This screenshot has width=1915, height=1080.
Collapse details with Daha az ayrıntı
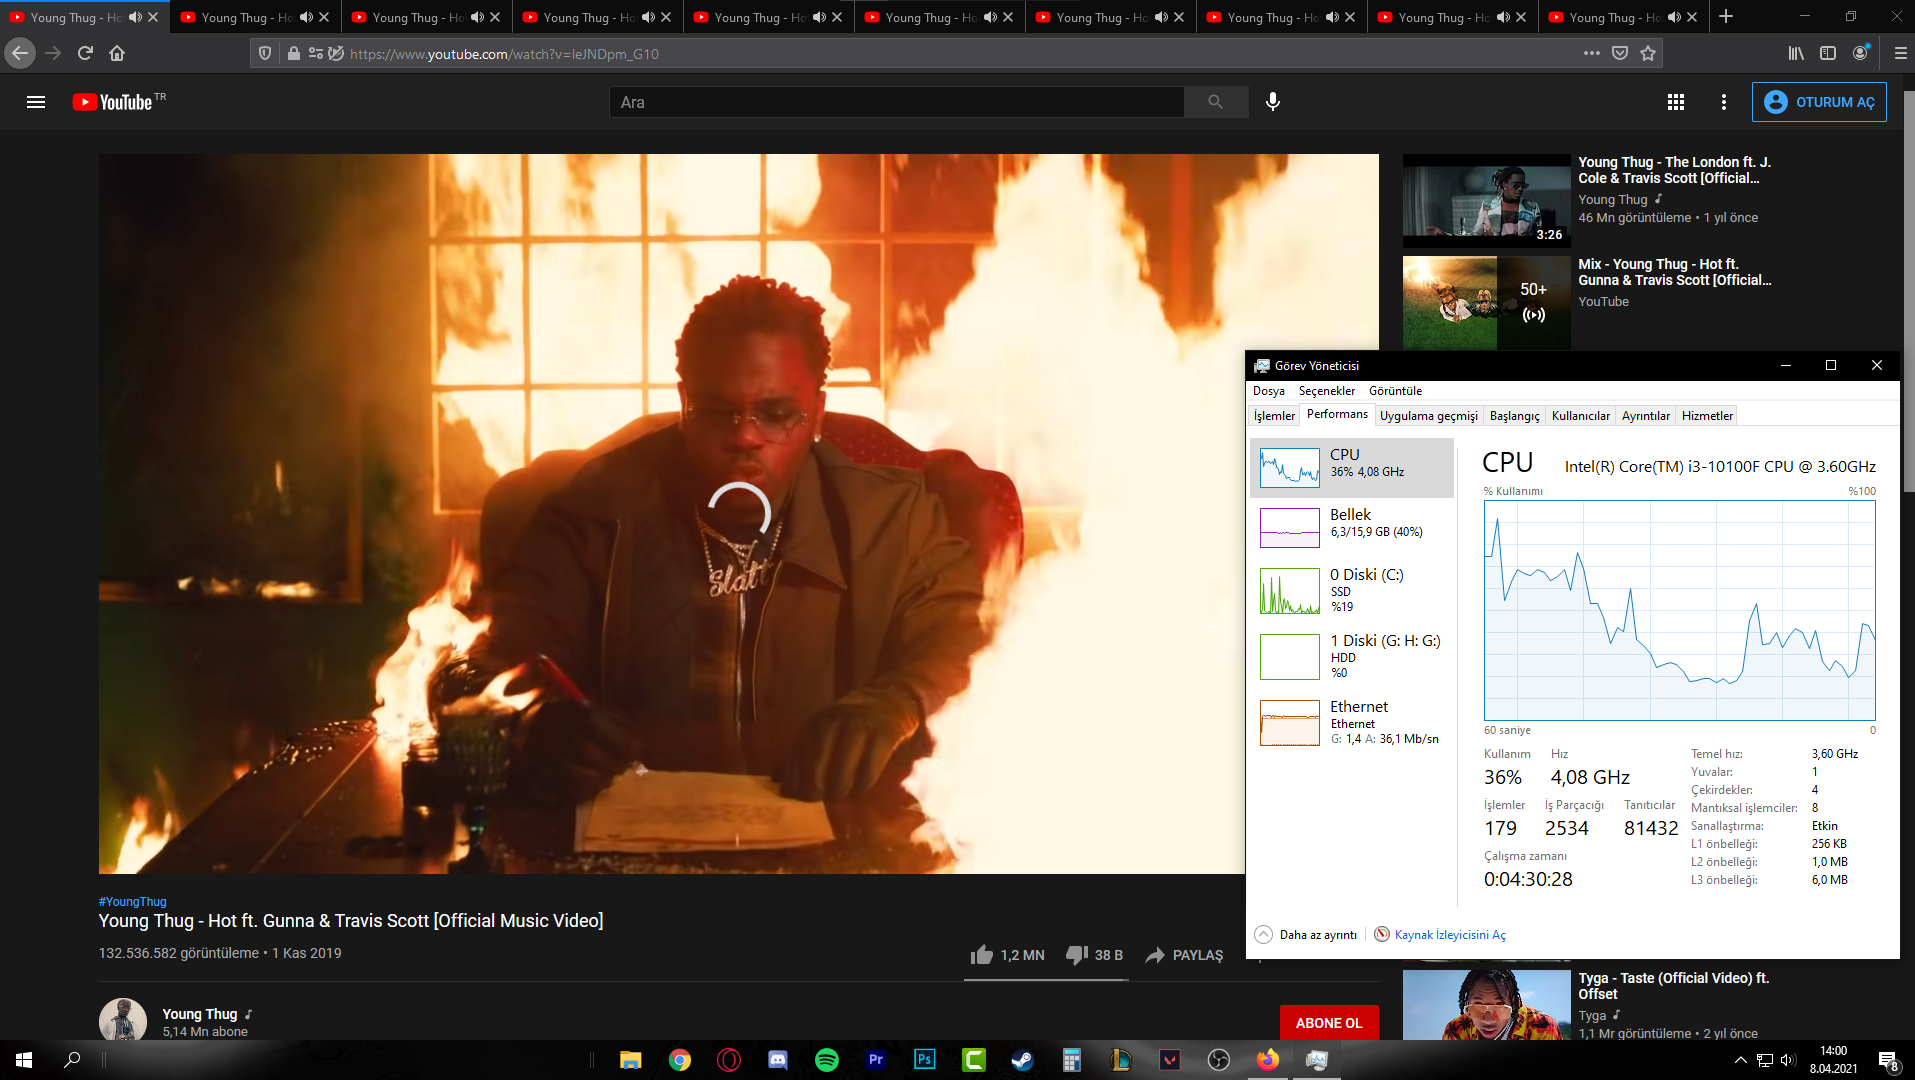[x=1306, y=935]
